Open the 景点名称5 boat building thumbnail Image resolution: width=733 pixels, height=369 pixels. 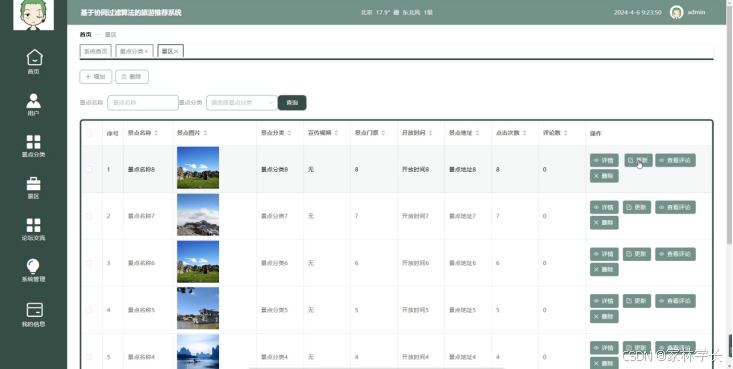coord(198,308)
